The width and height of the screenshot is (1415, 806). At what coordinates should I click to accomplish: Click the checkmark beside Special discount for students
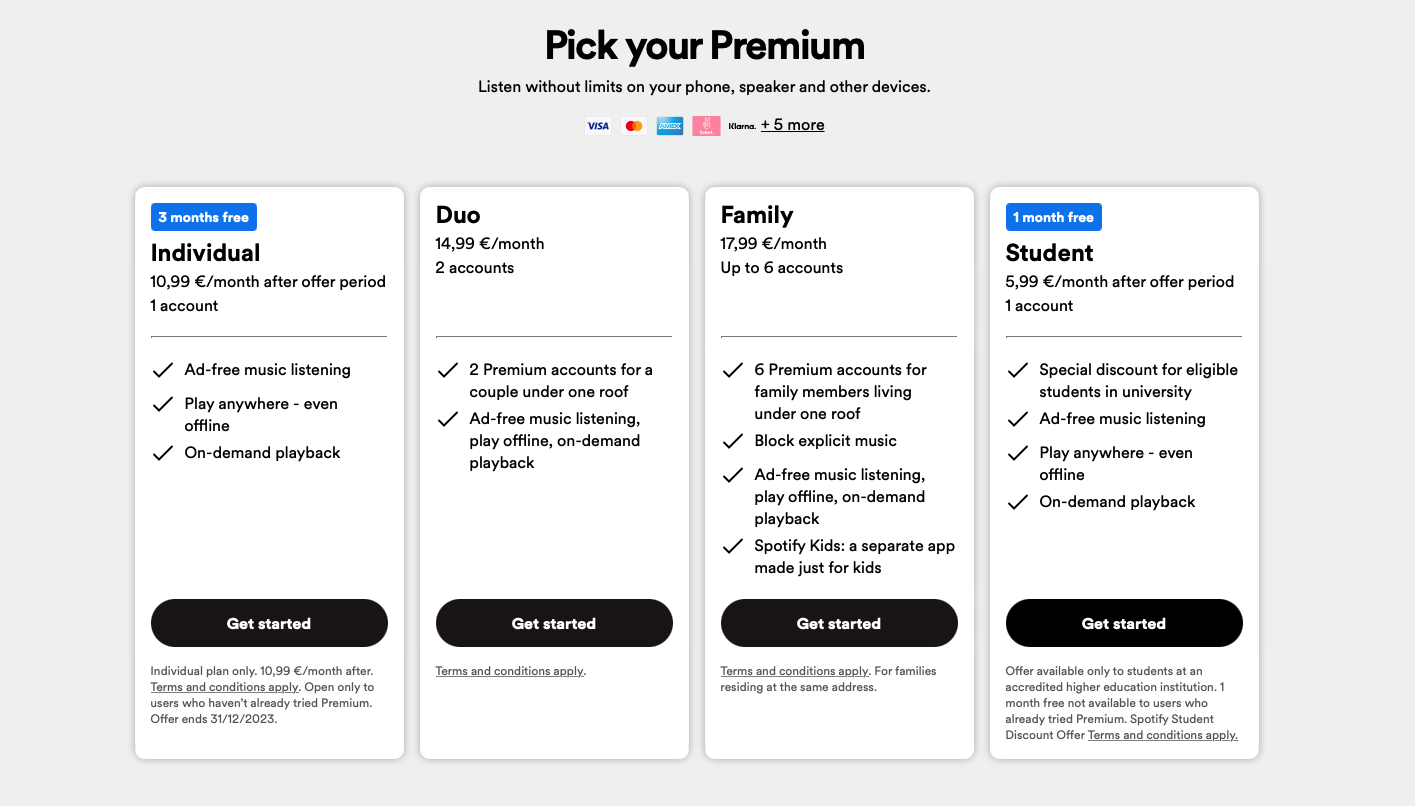coord(1018,370)
